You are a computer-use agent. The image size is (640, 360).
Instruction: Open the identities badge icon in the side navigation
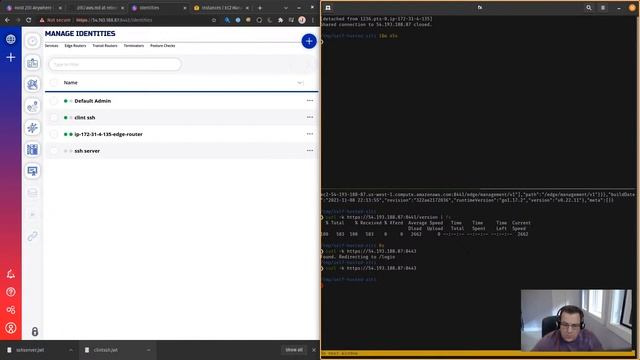point(33,63)
